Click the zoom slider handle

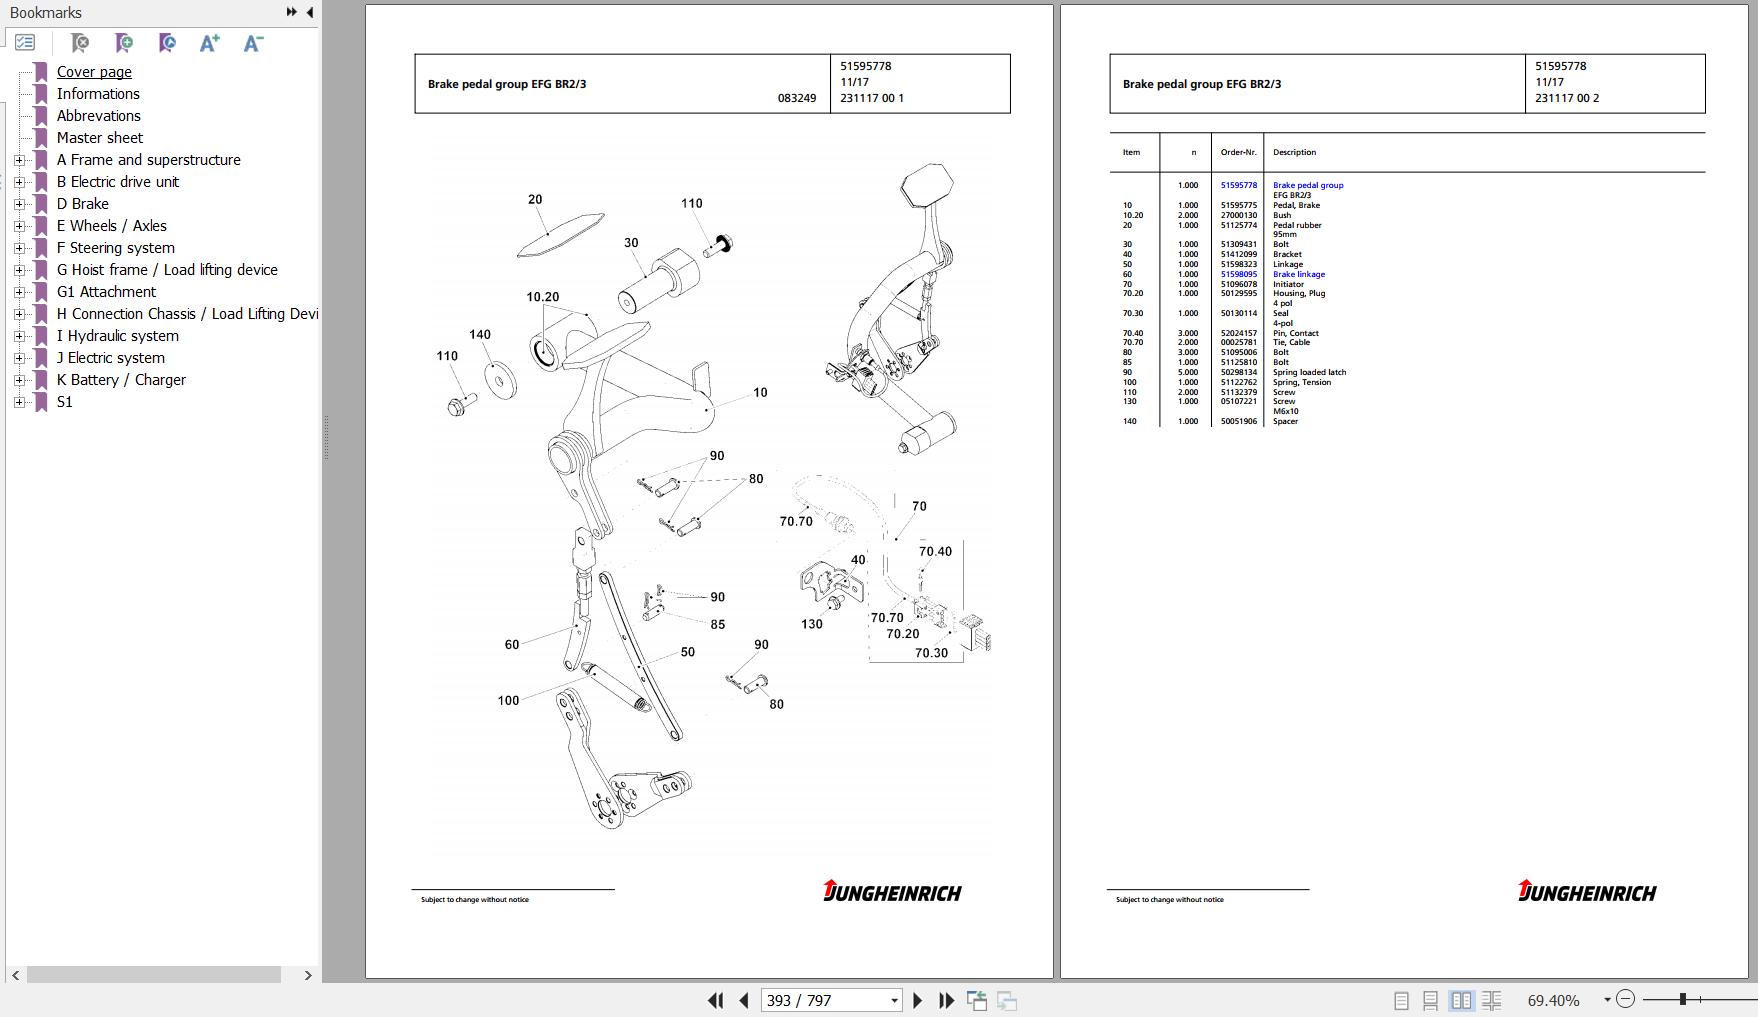1683,999
